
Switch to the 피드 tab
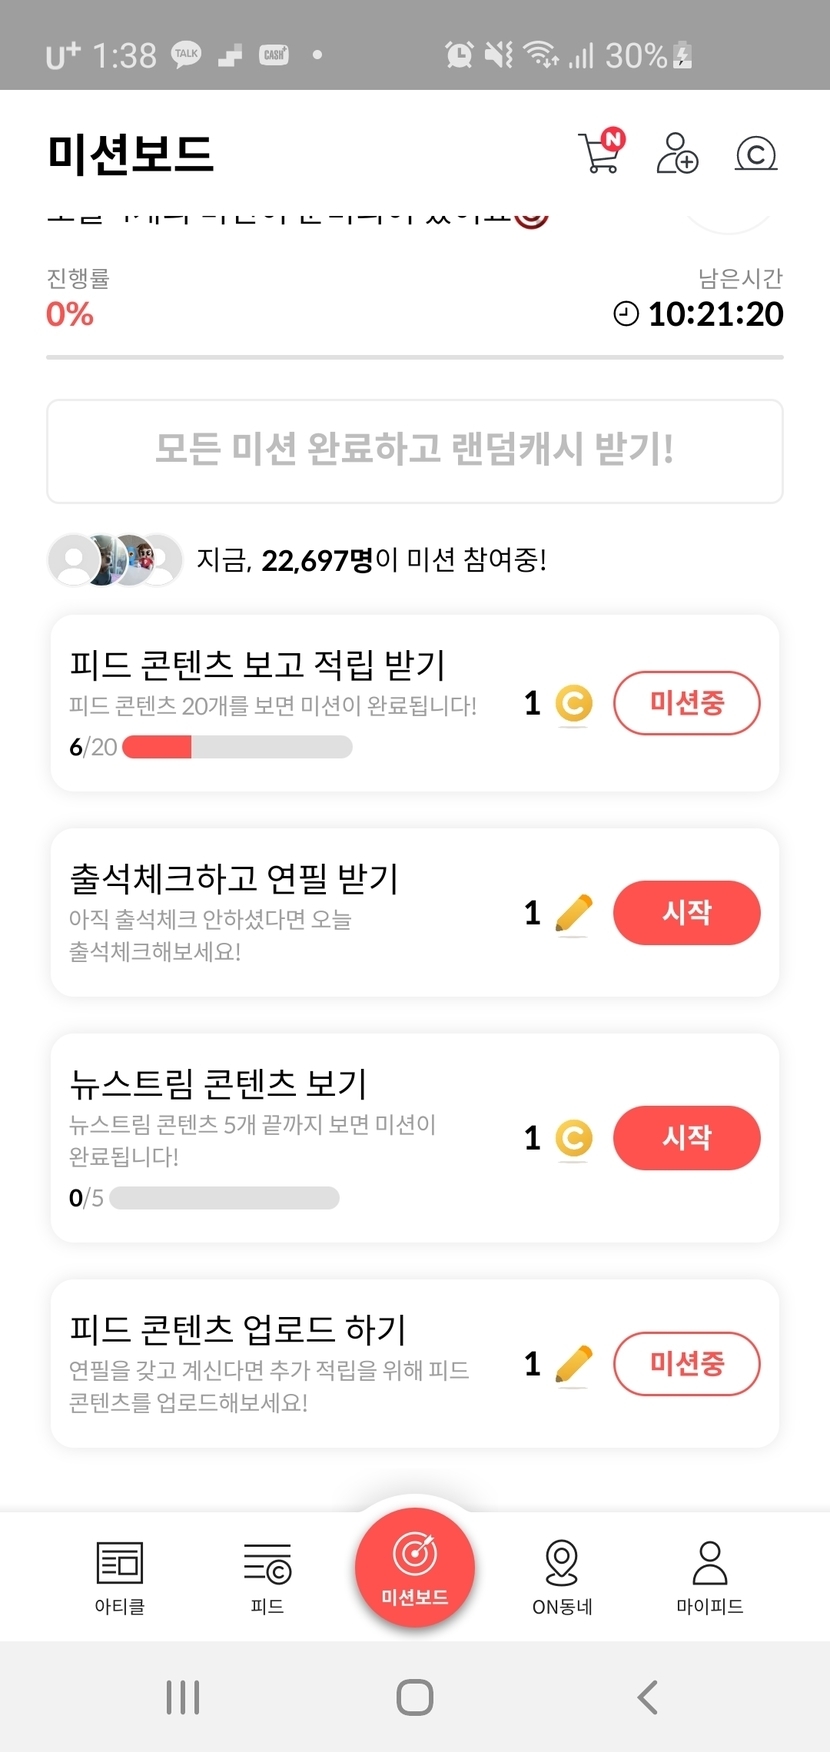(267, 1576)
